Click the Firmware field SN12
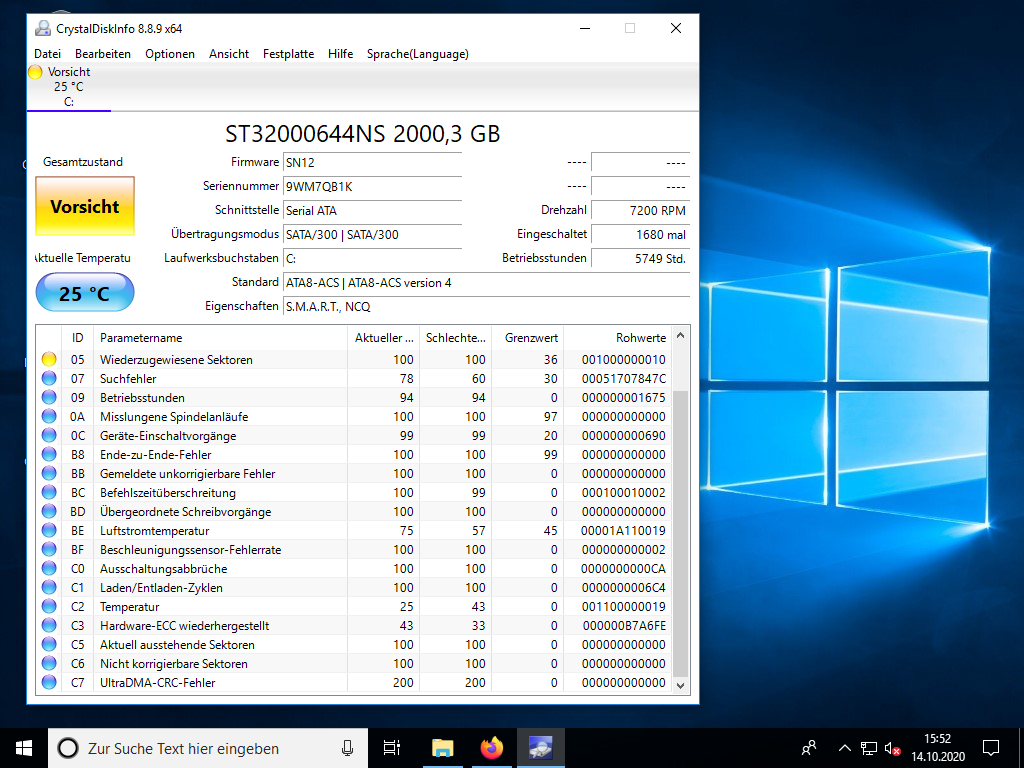1024x768 pixels. 372,163
